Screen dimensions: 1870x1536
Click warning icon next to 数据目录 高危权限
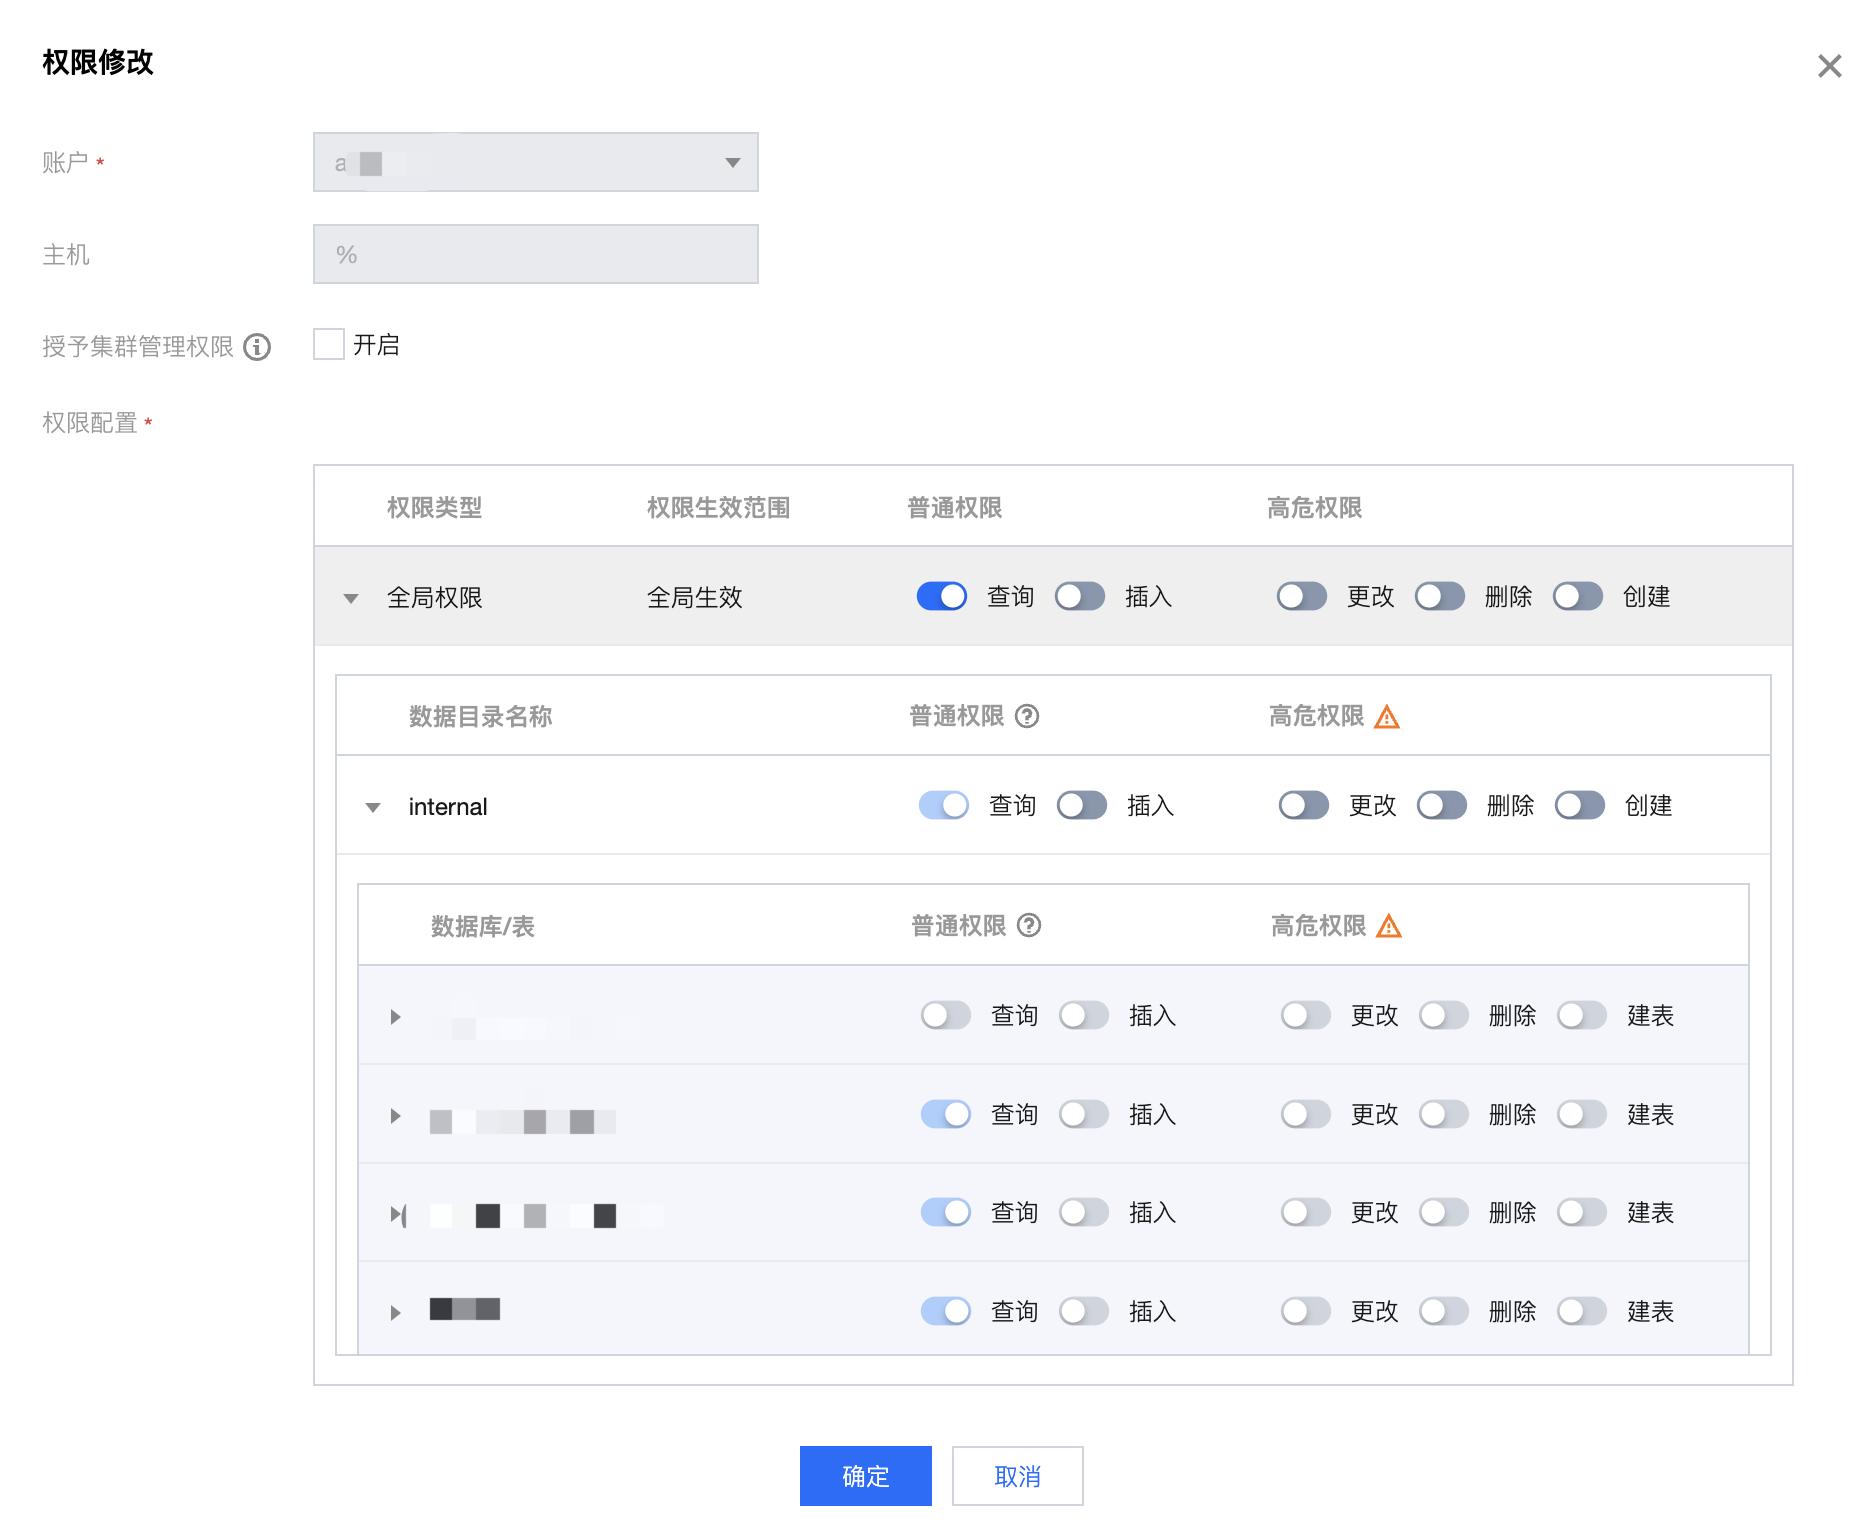[x=1387, y=717]
